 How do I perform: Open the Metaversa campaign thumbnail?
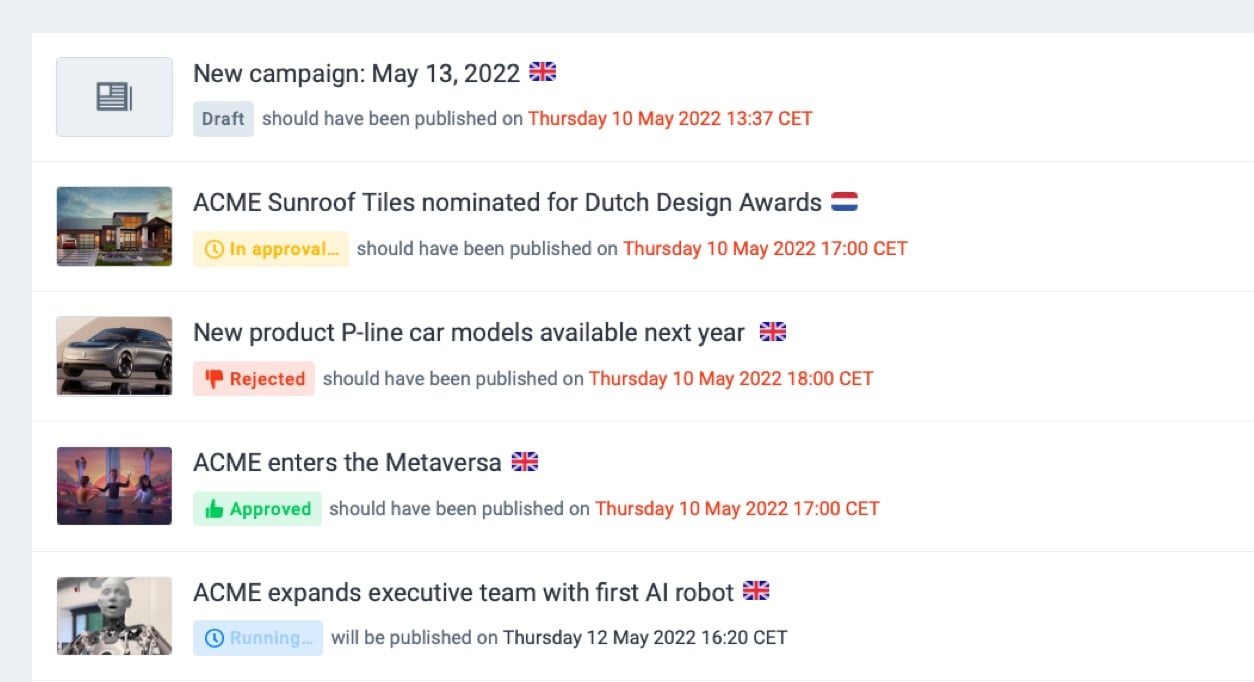point(114,486)
